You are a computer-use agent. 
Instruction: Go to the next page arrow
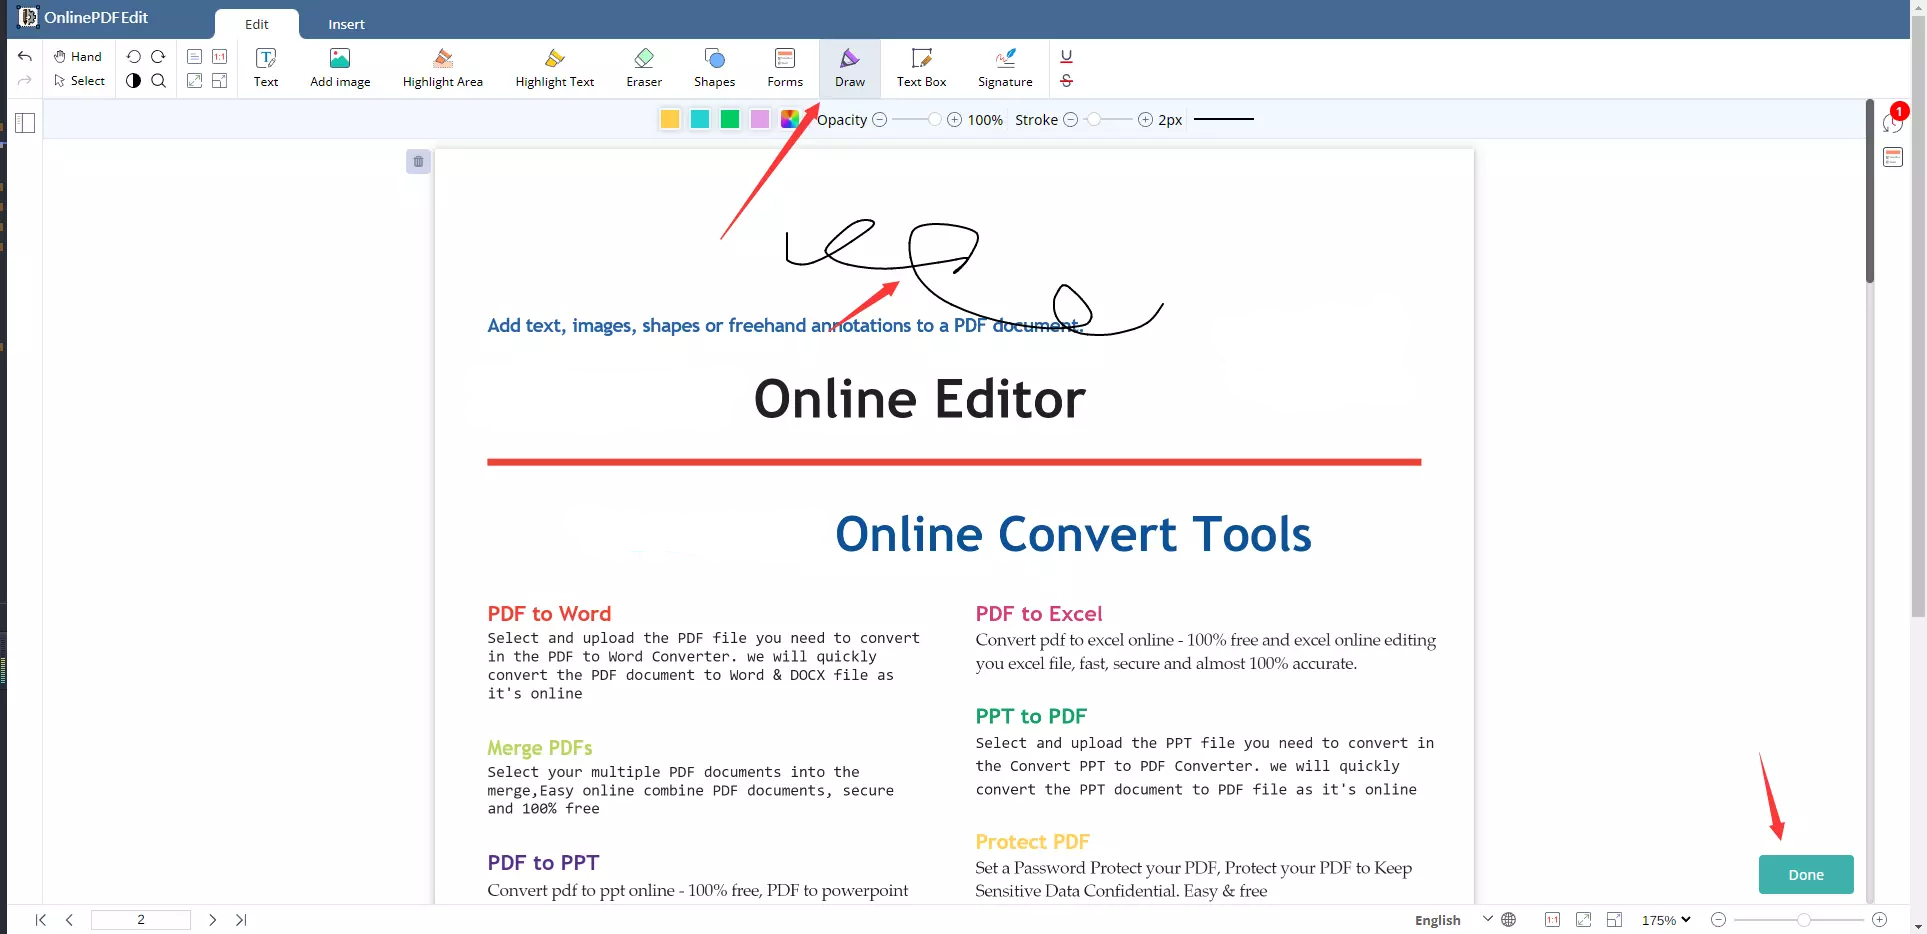tap(212, 920)
